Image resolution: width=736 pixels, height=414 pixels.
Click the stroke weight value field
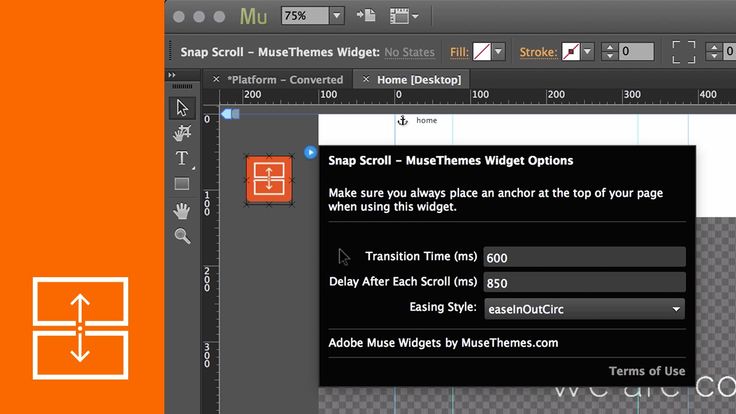click(x=636, y=52)
